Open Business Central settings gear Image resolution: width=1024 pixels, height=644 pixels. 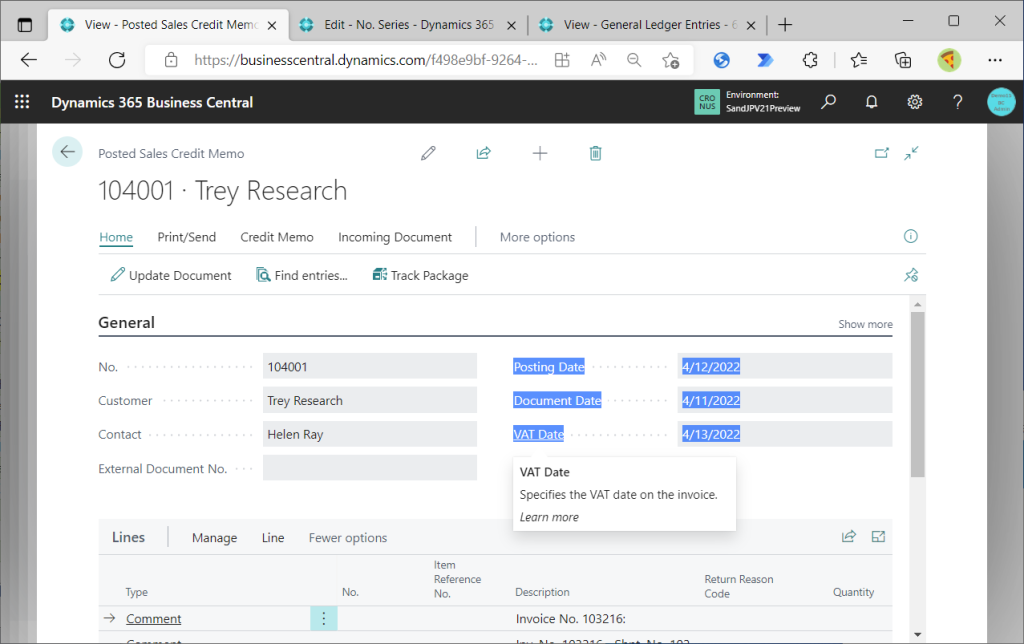(914, 102)
